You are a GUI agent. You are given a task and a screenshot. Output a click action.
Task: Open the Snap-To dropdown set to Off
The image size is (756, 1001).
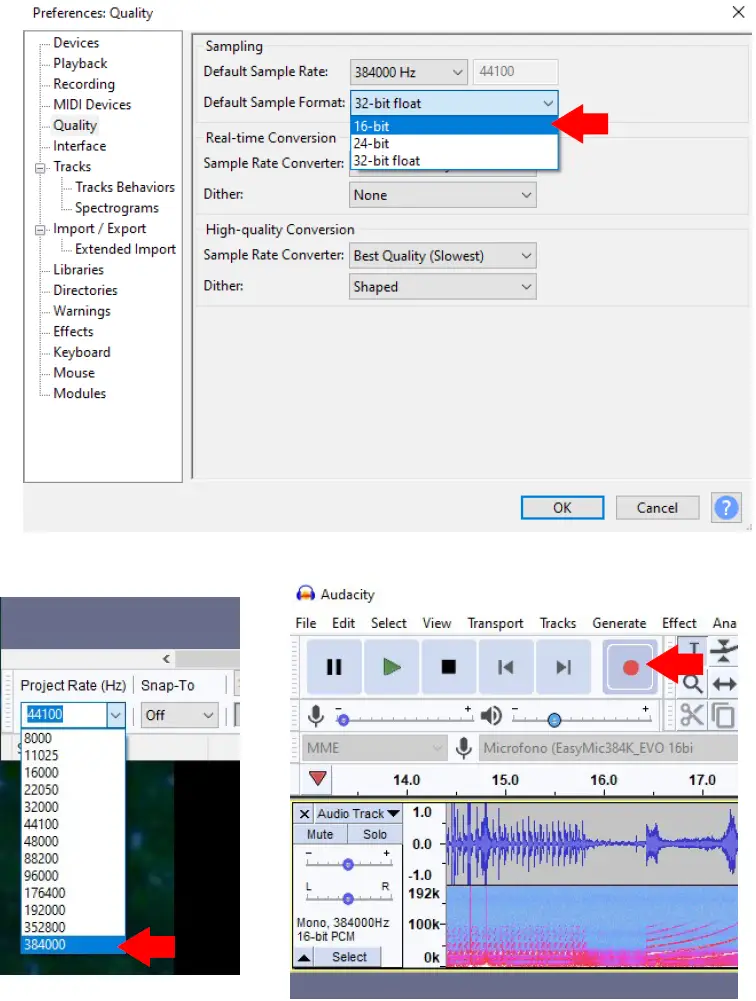(x=179, y=715)
